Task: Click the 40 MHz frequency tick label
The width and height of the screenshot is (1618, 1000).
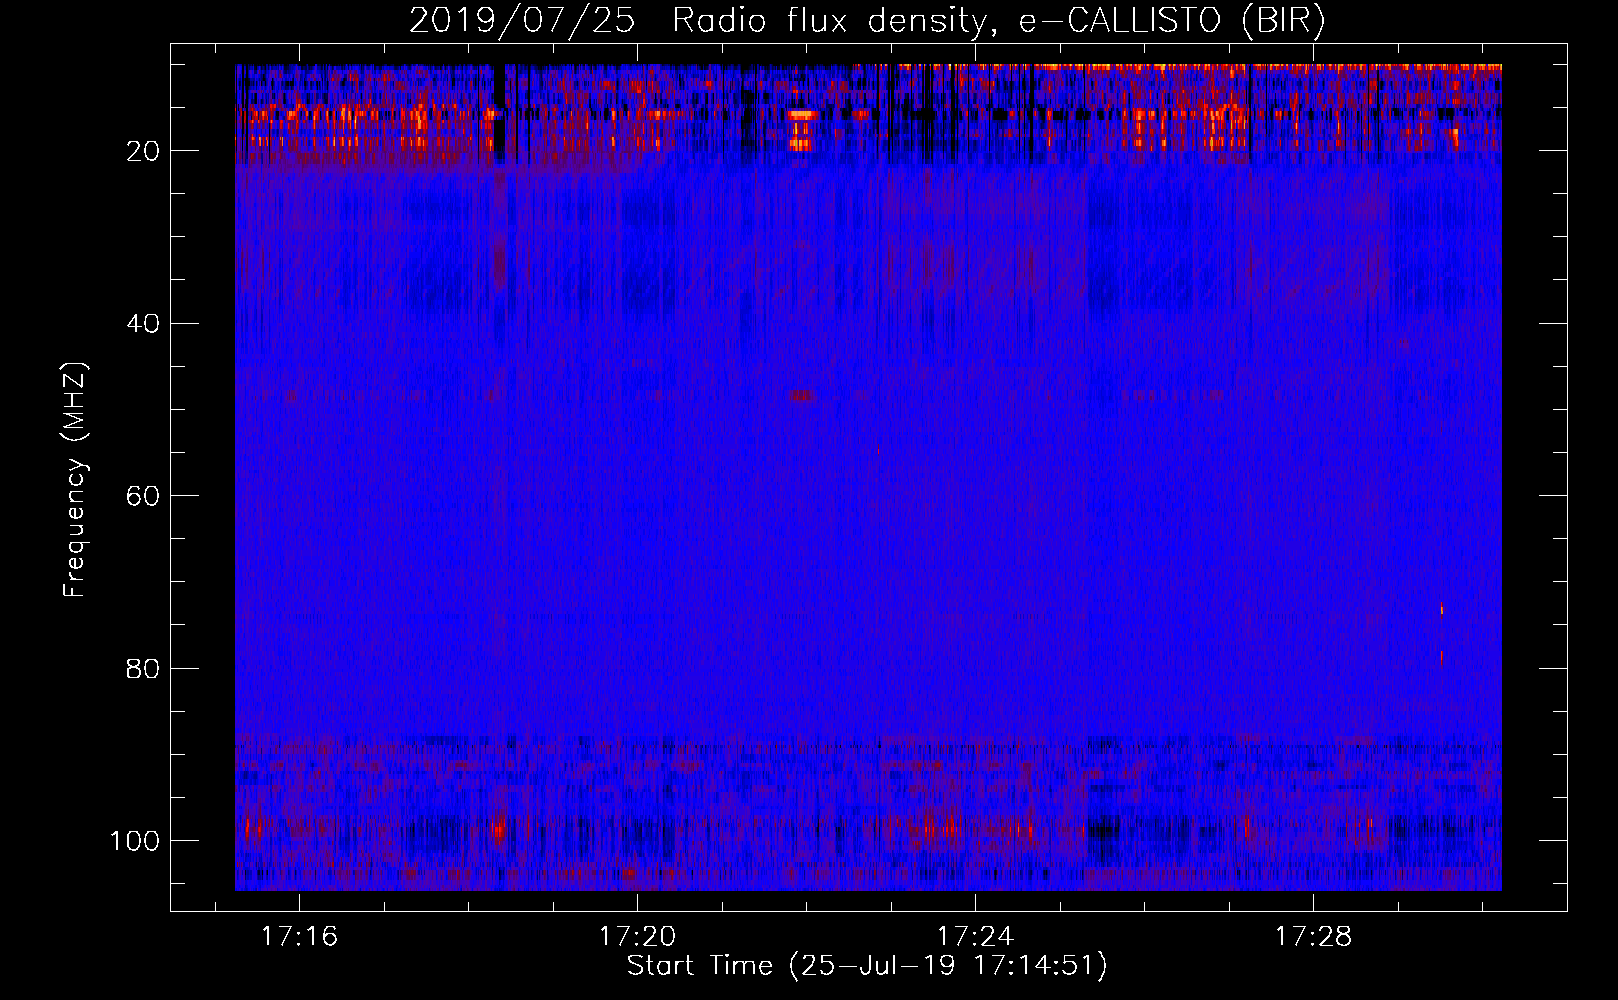Action: coord(143,323)
